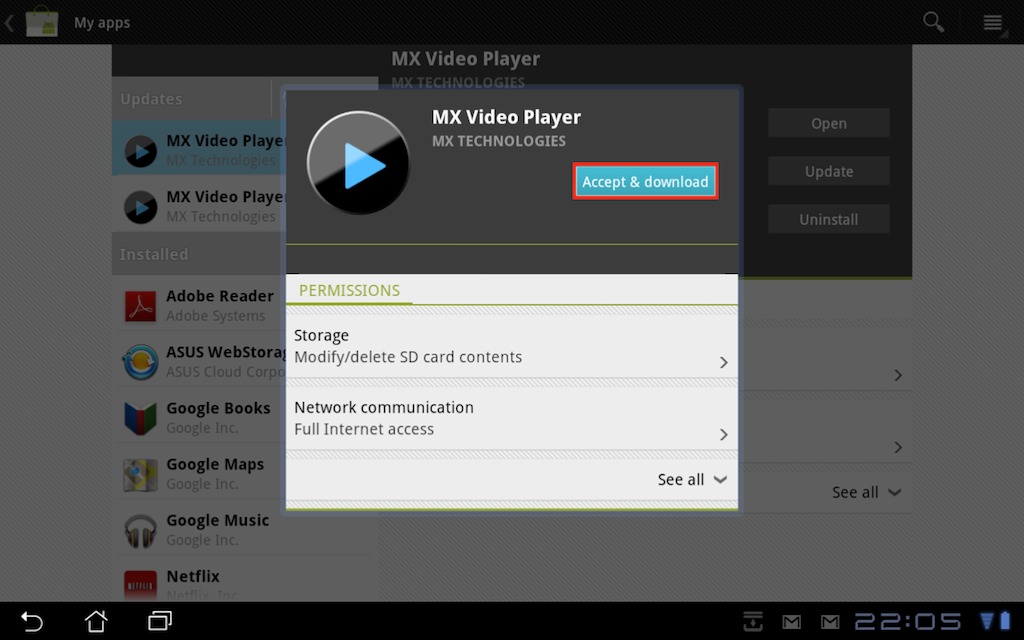The width and height of the screenshot is (1024, 640).
Task: Expand Network communication permission details
Action: point(511,418)
